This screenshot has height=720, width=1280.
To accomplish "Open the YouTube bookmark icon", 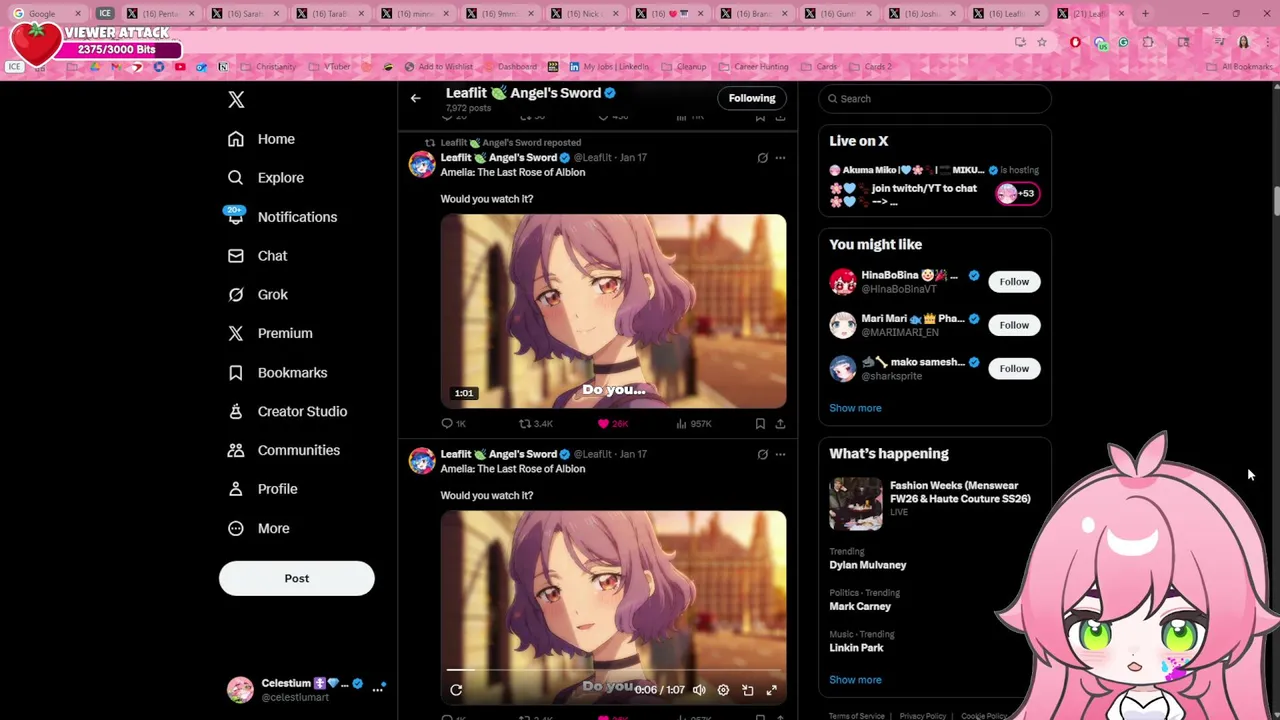I will tap(180, 67).
